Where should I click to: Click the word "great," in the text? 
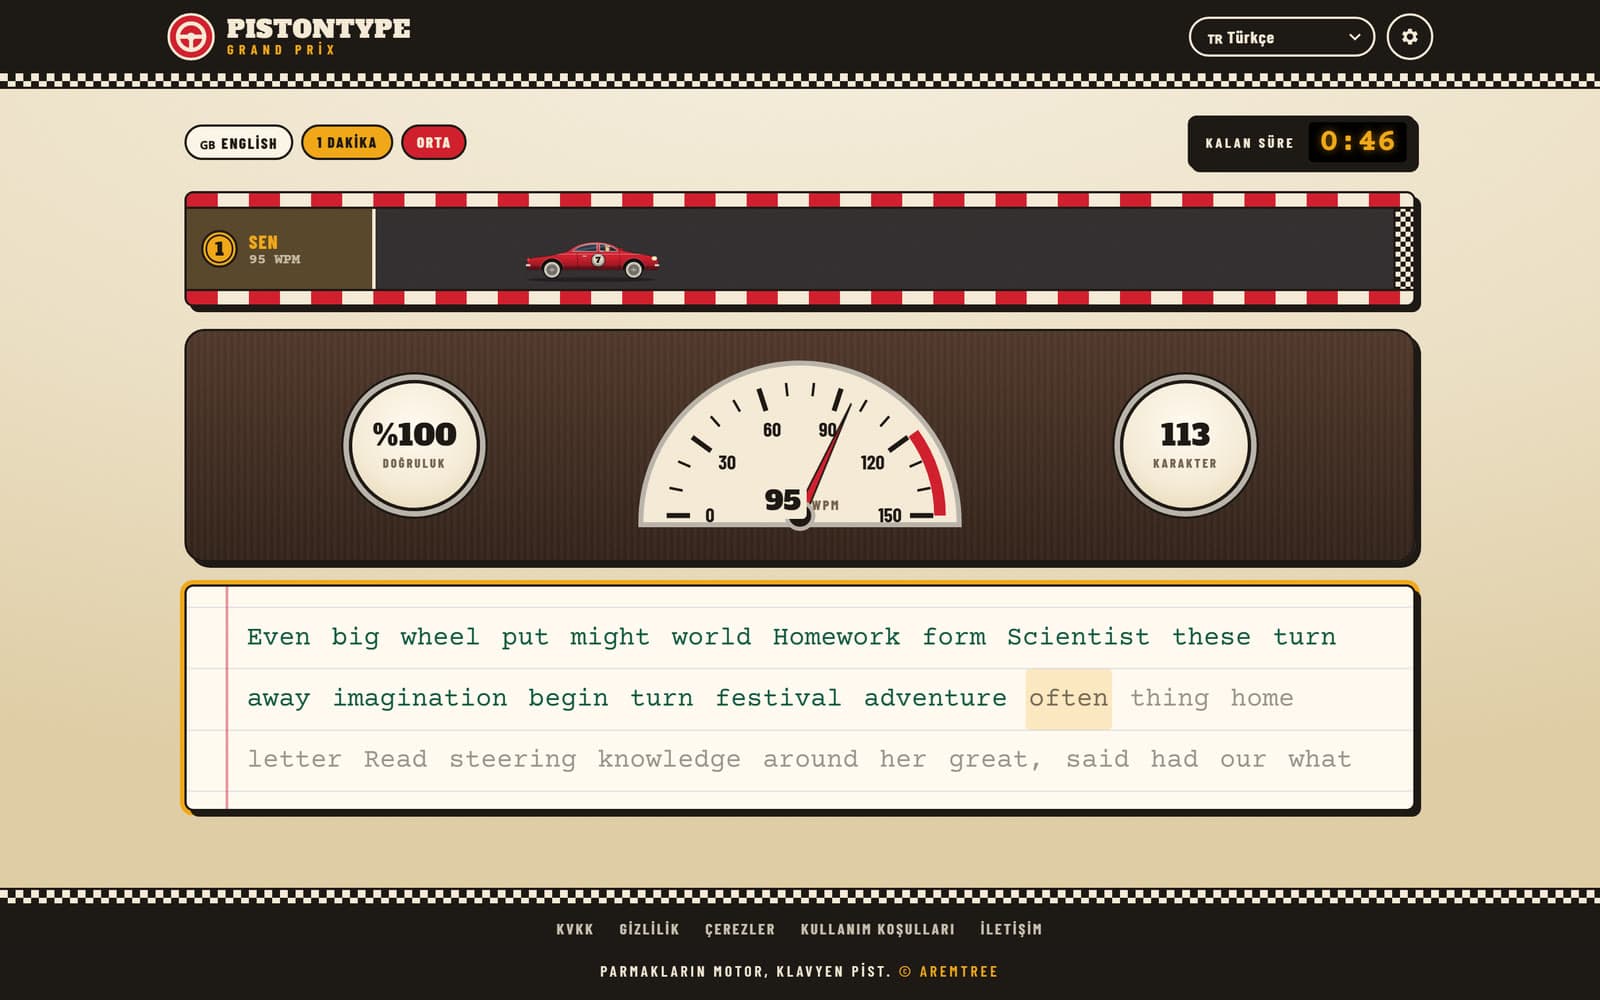click(995, 760)
